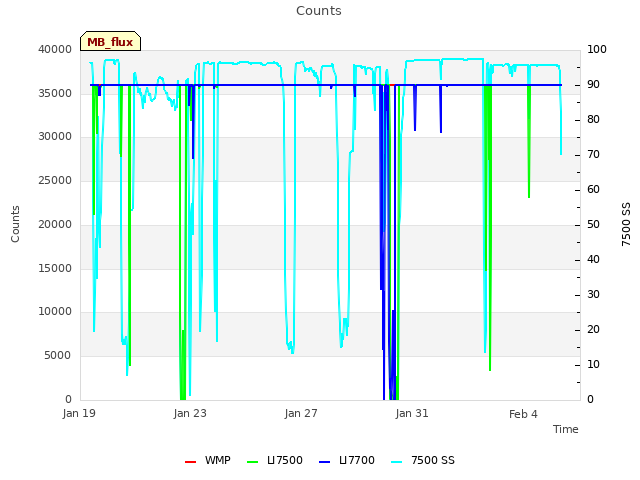
Task: Click the green LI7500 legend swatch
Action: 253,462
